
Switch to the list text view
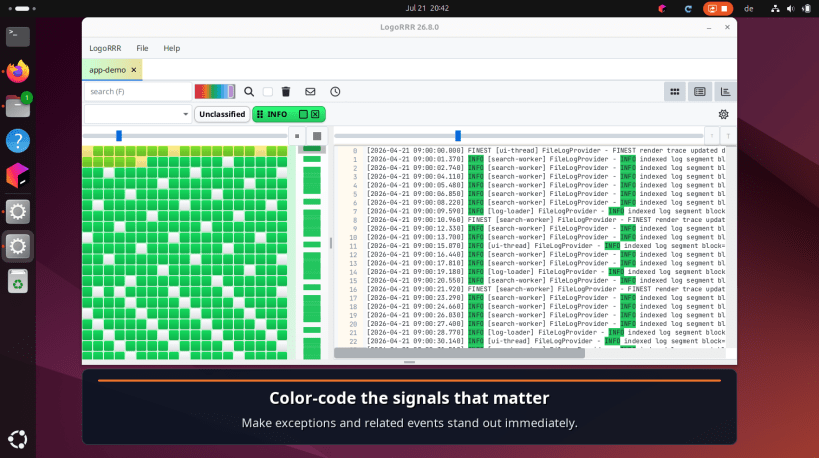[700, 92]
